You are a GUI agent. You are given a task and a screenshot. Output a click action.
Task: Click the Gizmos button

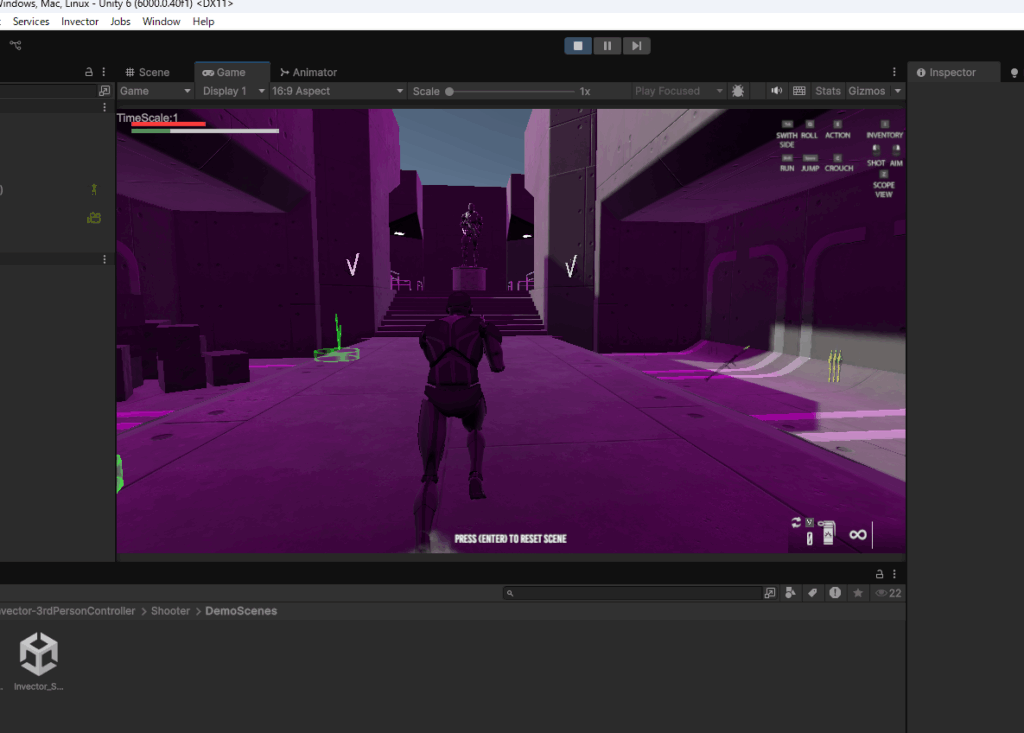point(866,91)
